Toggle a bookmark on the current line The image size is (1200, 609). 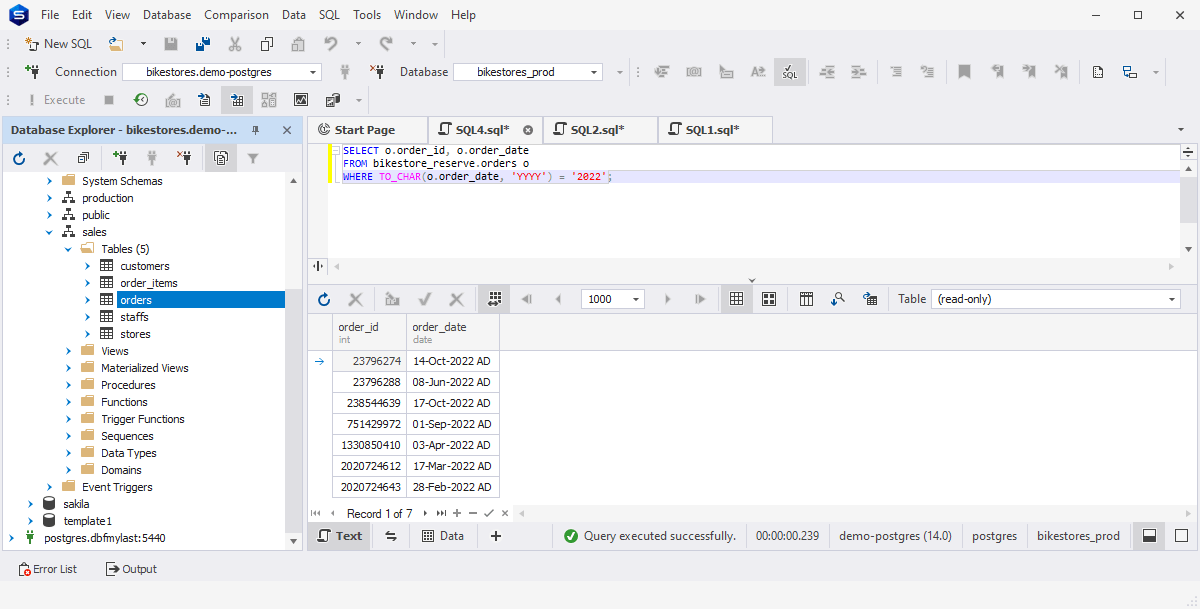pos(963,71)
